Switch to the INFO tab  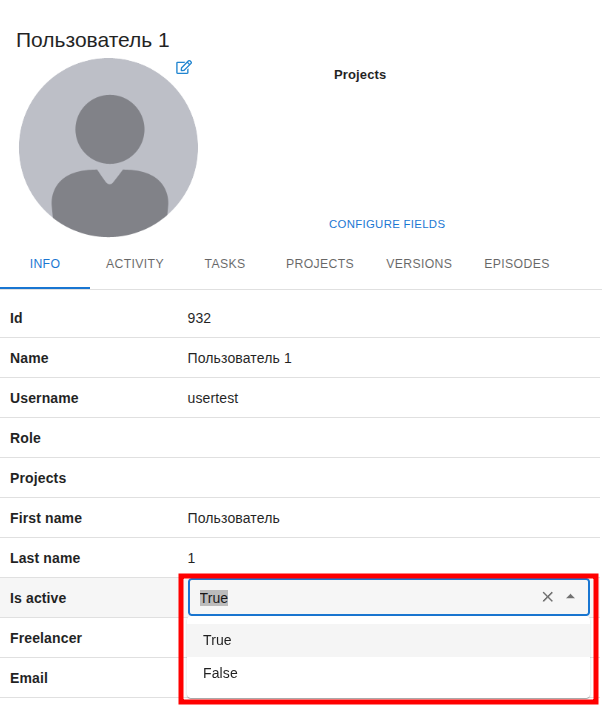click(x=45, y=264)
